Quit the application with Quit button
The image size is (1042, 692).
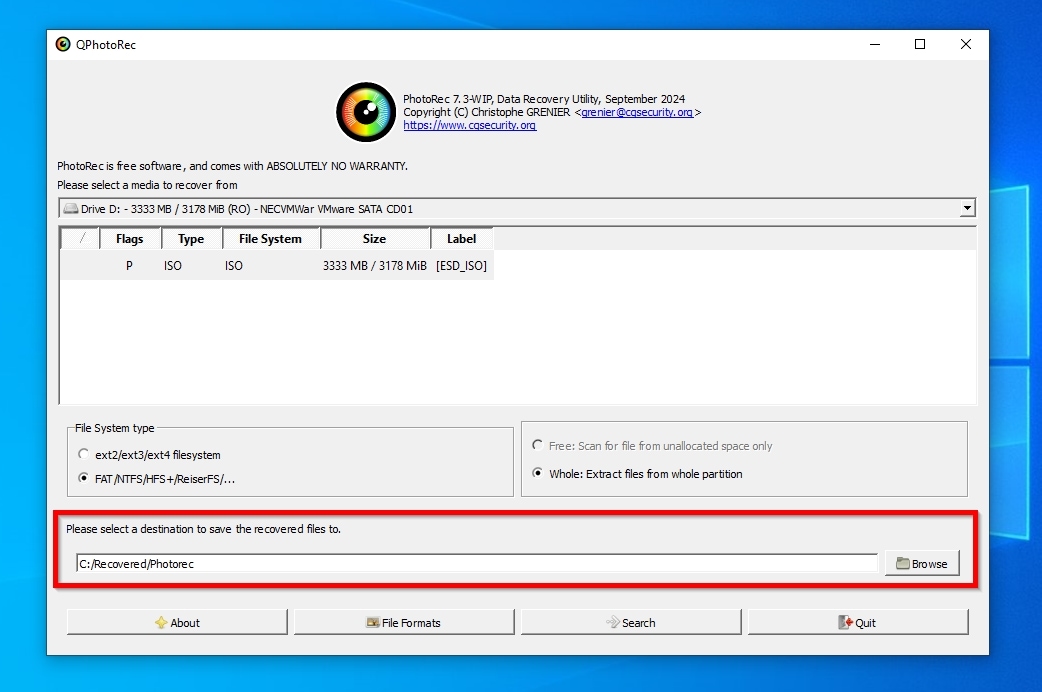tap(858, 622)
